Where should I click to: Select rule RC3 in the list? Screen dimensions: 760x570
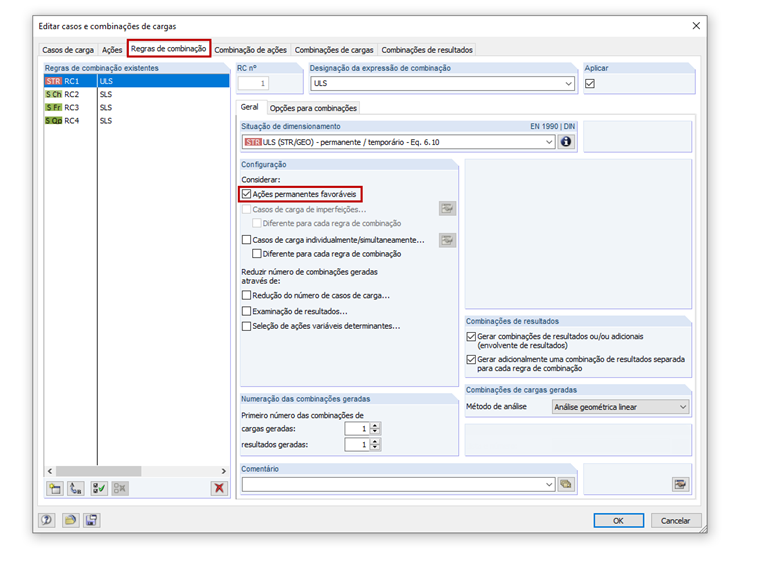click(137, 107)
